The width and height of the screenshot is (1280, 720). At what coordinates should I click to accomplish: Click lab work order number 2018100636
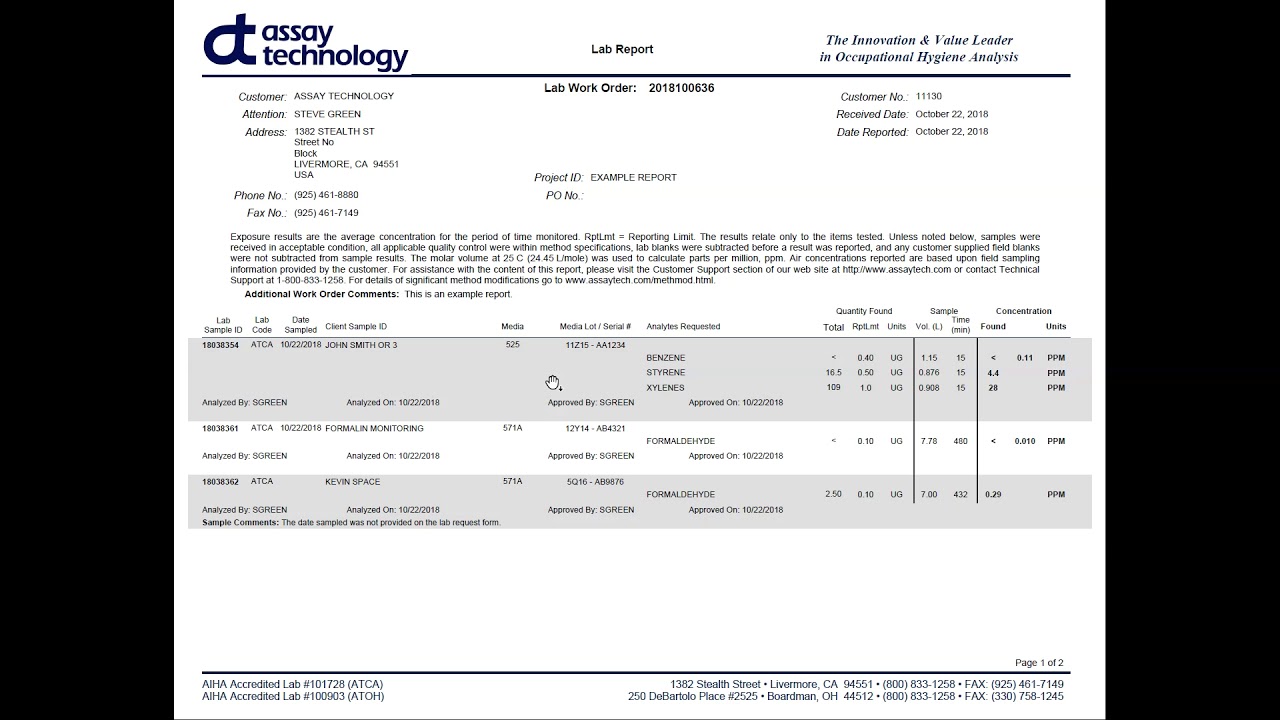click(681, 88)
